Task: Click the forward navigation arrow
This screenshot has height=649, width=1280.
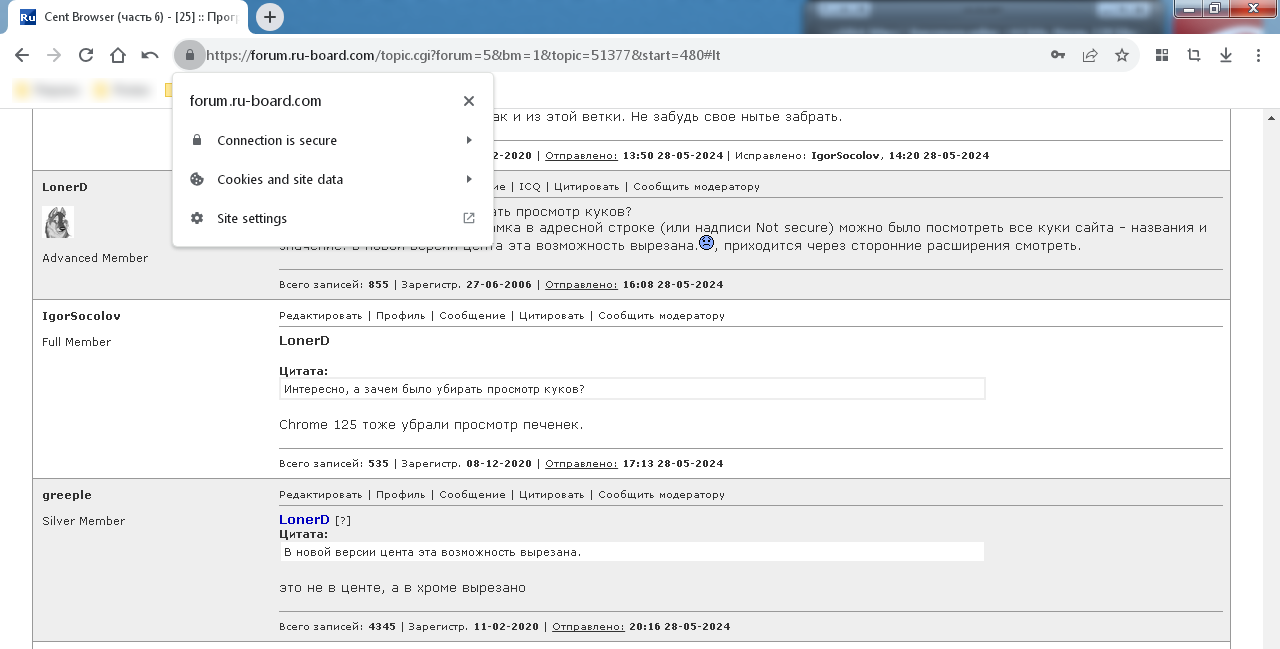Action: coord(54,55)
